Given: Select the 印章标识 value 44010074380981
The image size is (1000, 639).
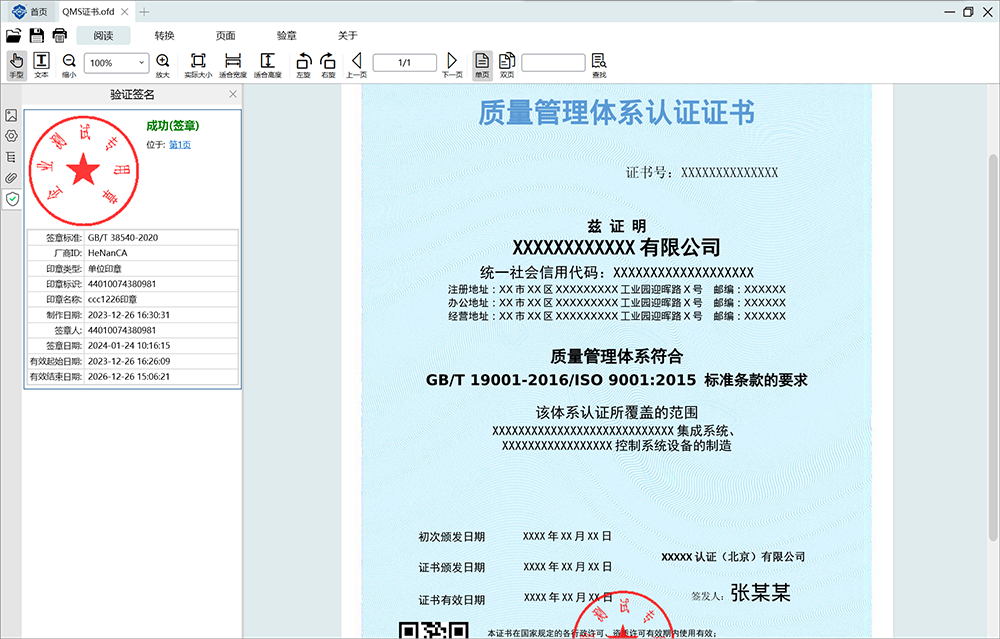Looking at the screenshot, I should click(122, 284).
